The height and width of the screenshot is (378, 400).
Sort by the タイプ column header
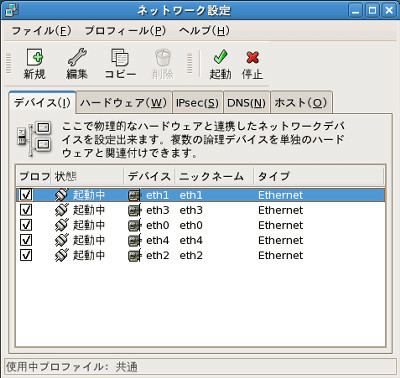[319, 176]
